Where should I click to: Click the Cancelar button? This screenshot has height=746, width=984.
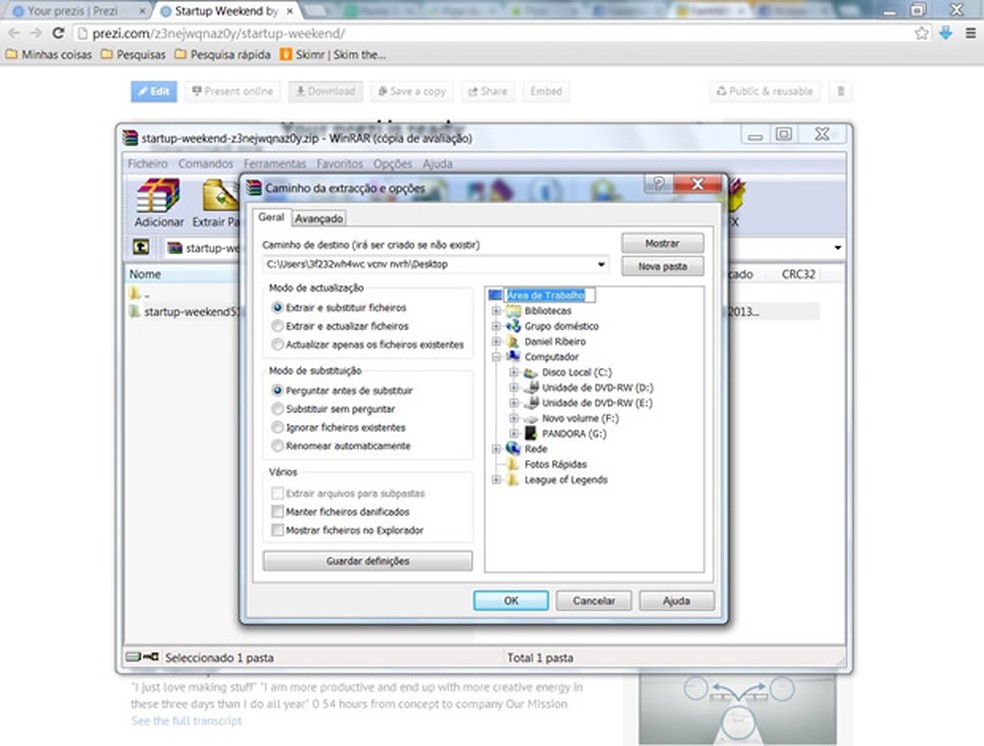(x=594, y=600)
